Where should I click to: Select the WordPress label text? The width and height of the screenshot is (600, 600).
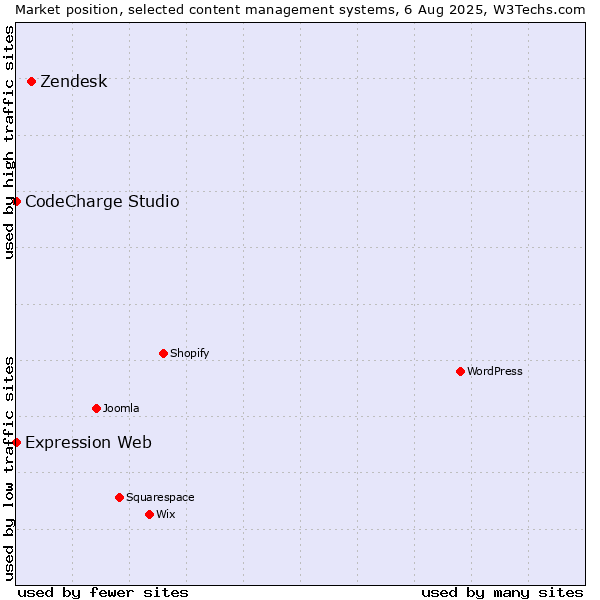pos(495,371)
